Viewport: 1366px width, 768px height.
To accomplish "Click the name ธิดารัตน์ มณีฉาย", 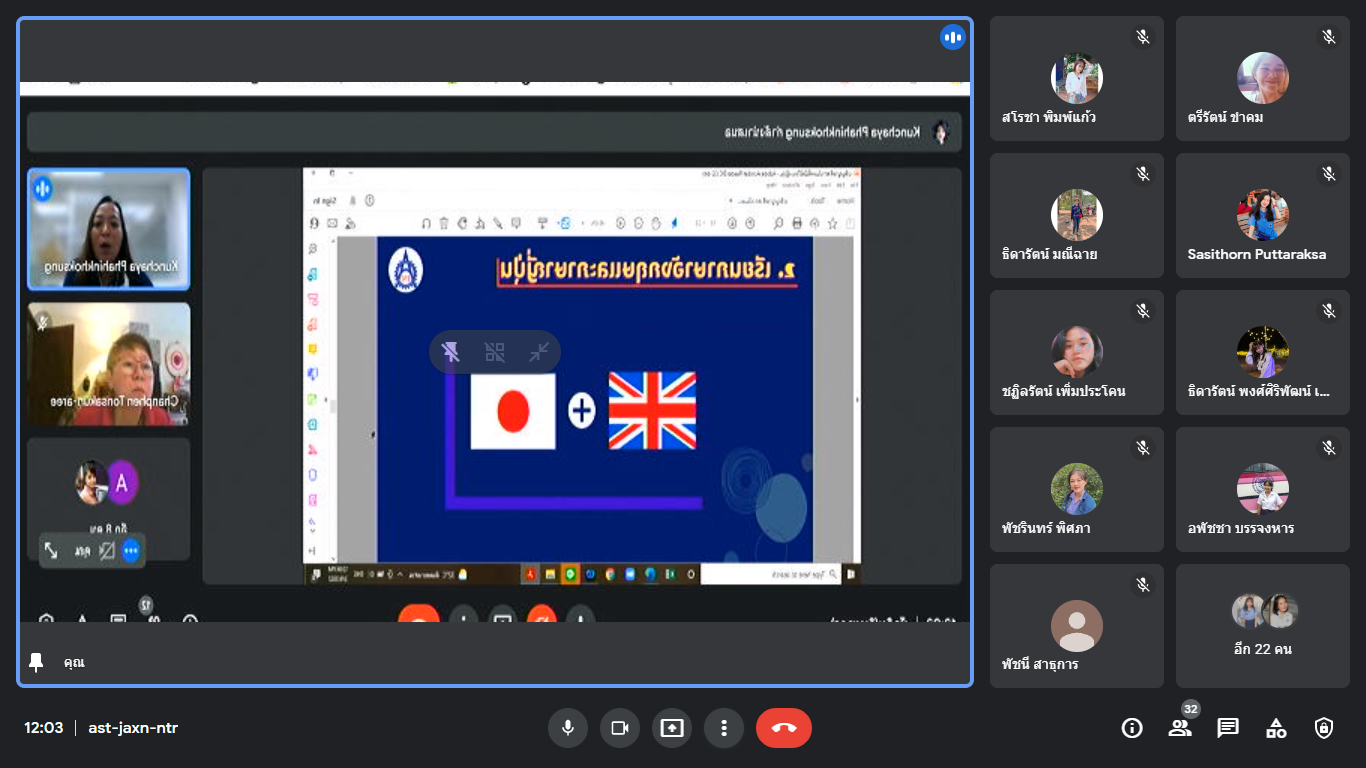I will click(1050, 254).
